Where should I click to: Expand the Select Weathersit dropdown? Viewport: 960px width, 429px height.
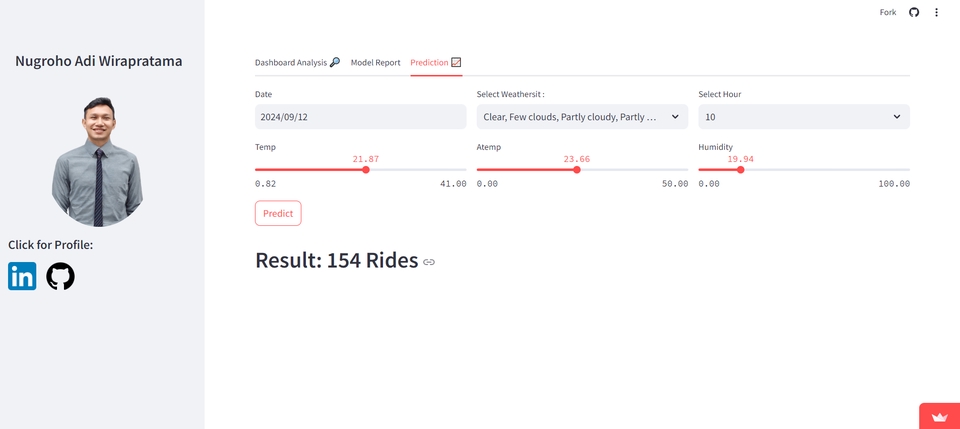(x=581, y=117)
